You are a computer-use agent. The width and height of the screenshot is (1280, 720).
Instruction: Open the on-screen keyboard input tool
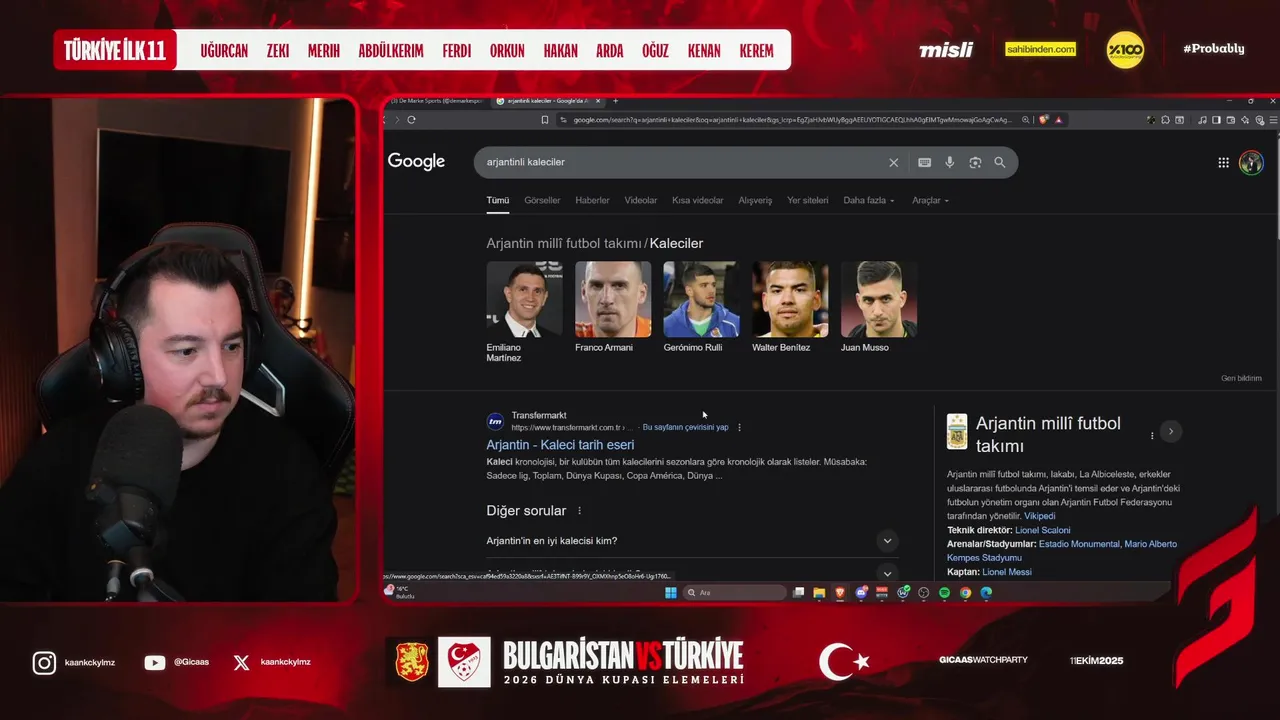point(924,162)
